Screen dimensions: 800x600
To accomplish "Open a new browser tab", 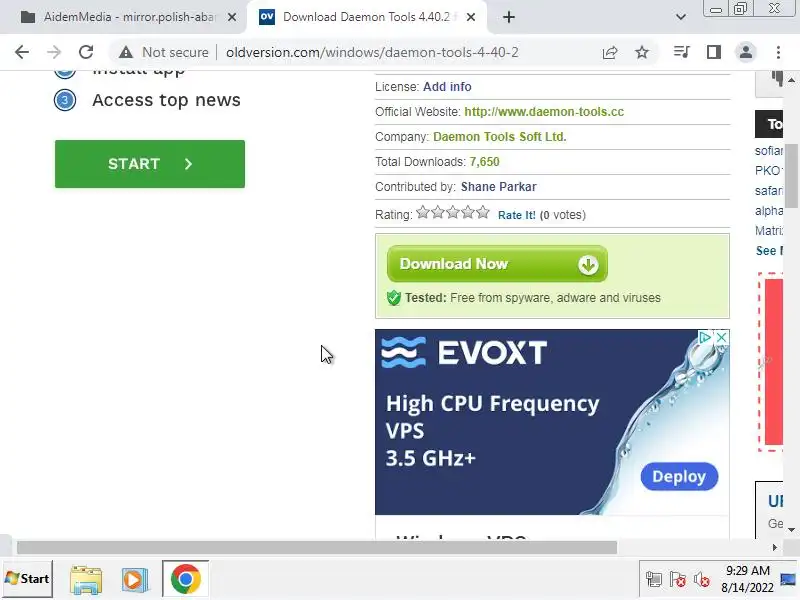I will click(509, 17).
